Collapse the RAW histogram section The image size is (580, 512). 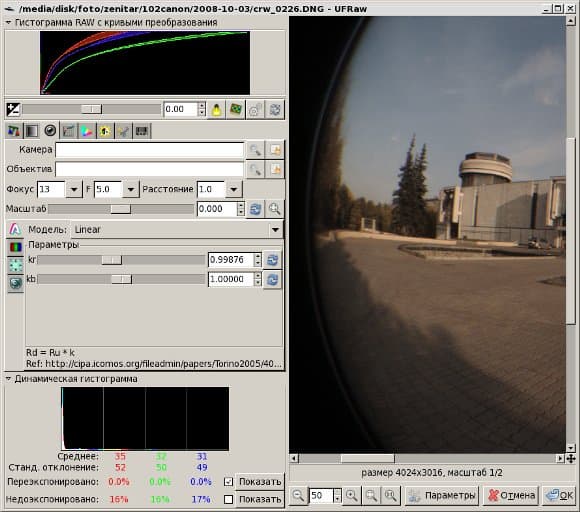tap(8, 23)
